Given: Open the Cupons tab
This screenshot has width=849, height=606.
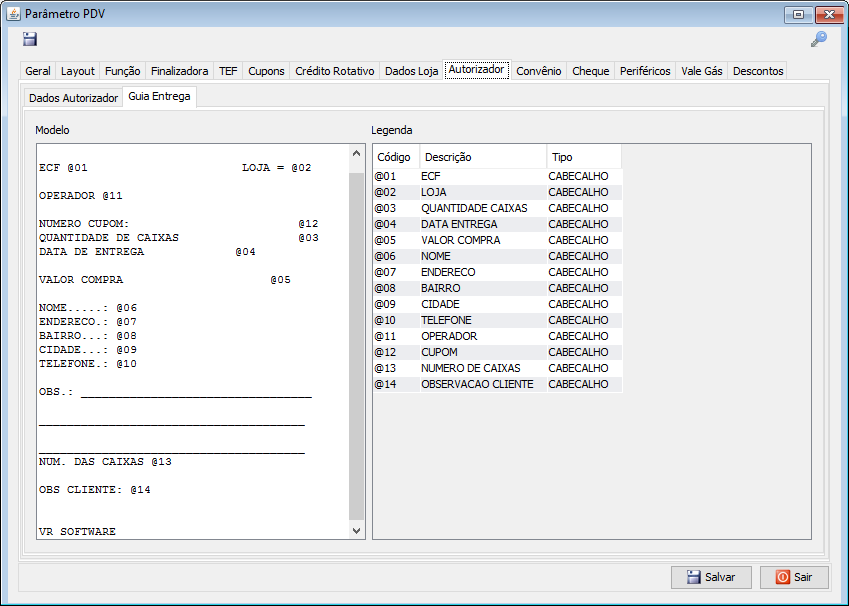Looking at the screenshot, I should click(x=266, y=71).
